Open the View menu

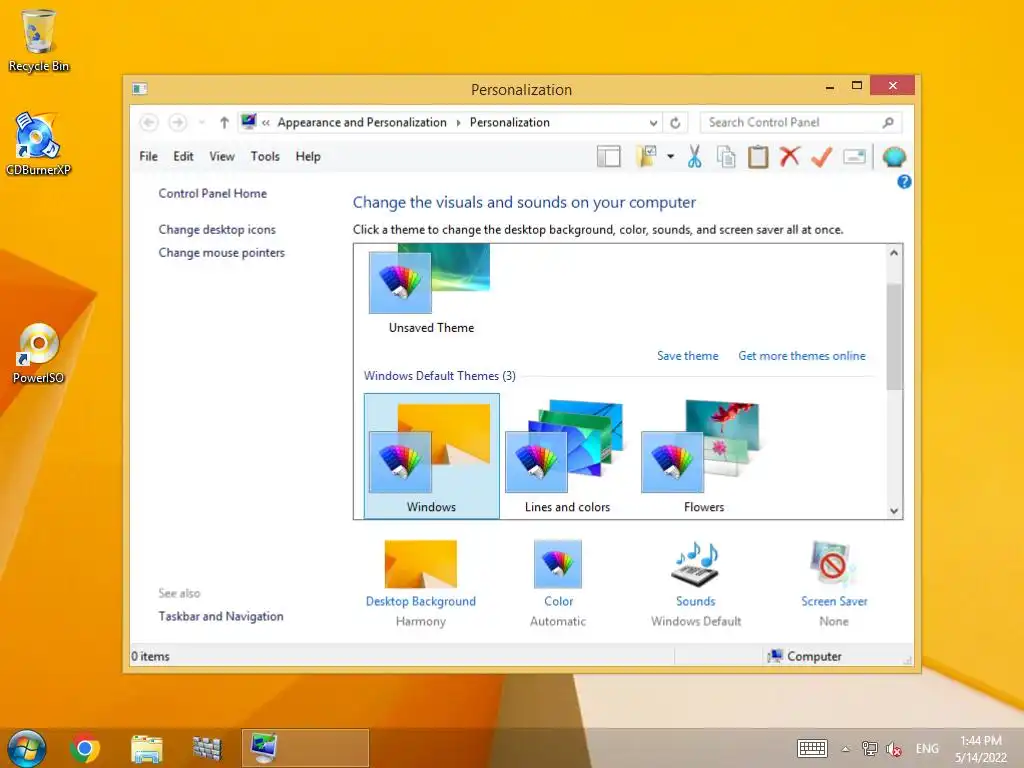(x=221, y=157)
